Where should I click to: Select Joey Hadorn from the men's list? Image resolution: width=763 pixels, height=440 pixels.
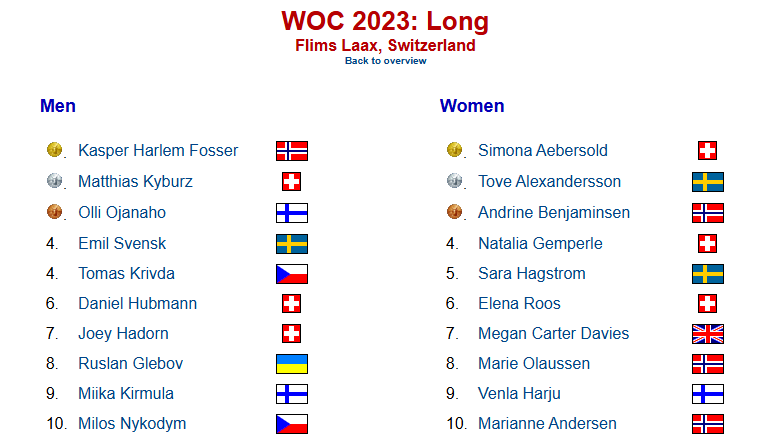124,333
